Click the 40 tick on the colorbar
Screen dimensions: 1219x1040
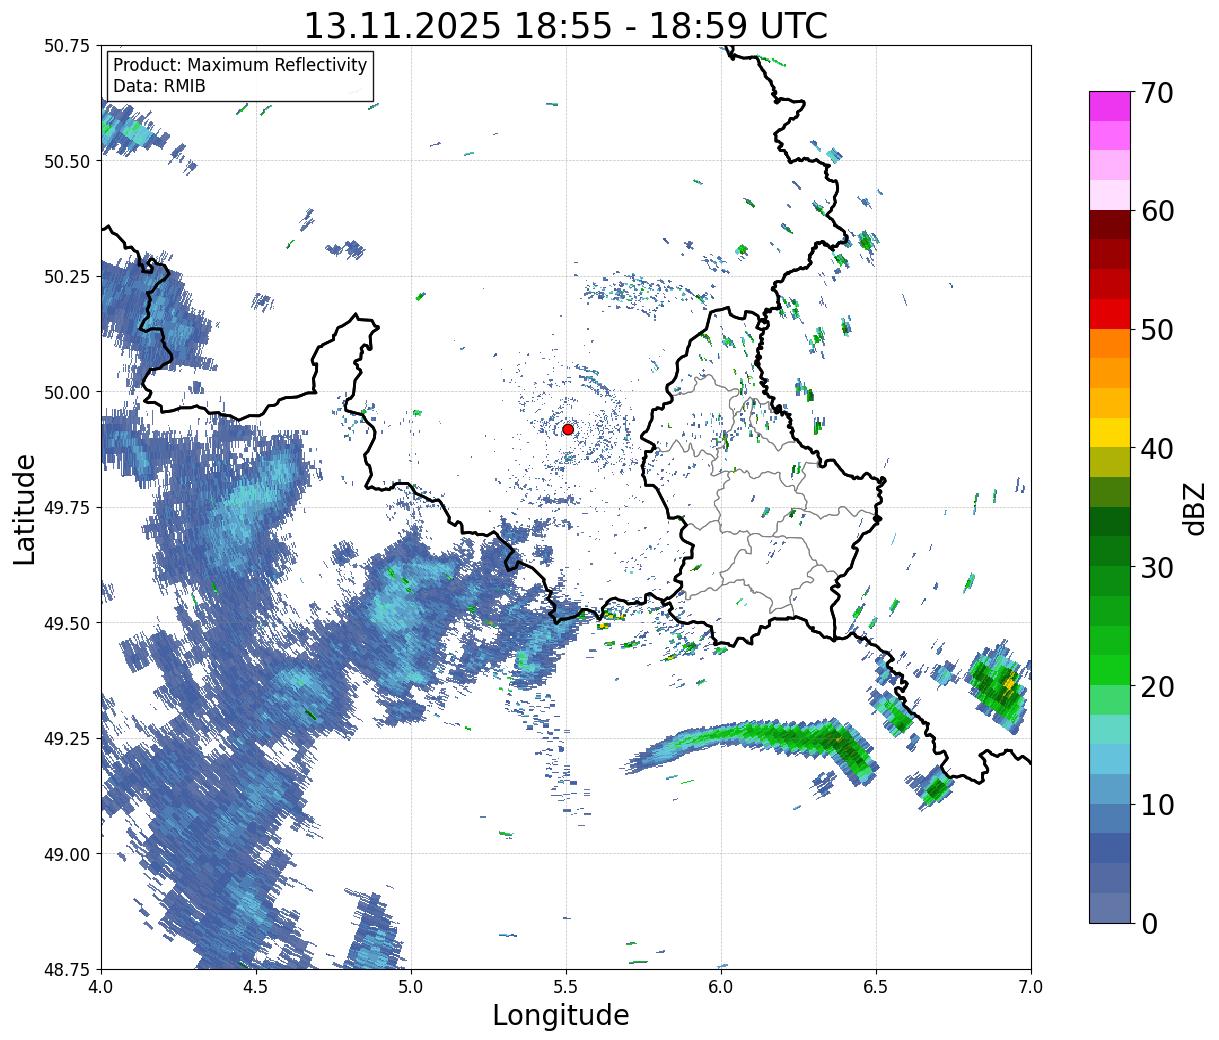1156,448
